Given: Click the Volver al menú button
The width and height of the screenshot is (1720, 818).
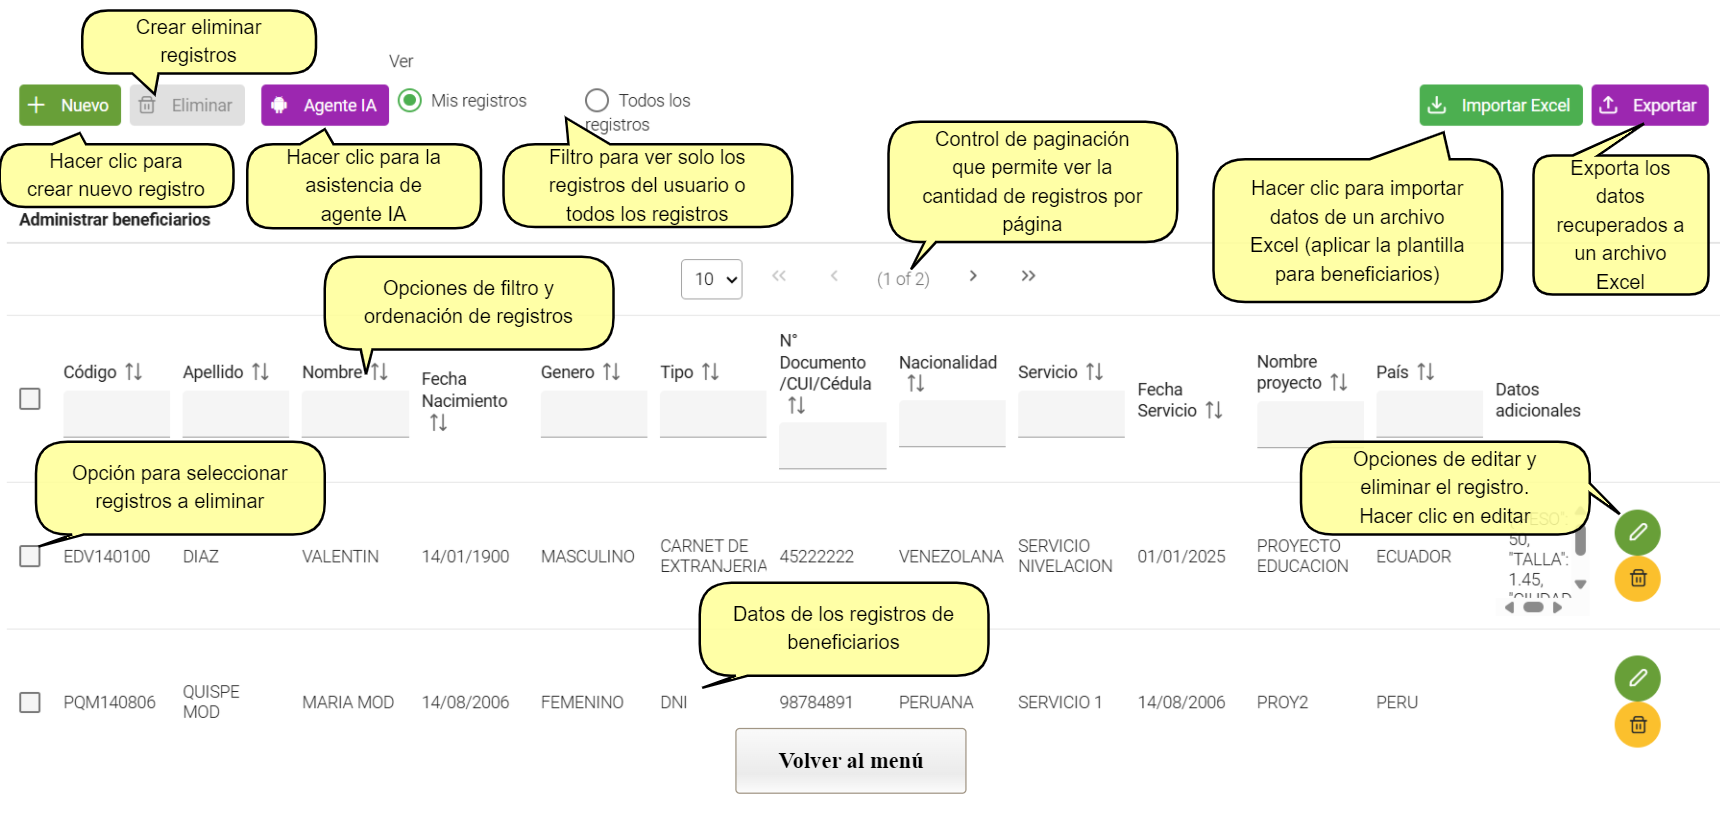Looking at the screenshot, I should pyautogui.click(x=851, y=760).
